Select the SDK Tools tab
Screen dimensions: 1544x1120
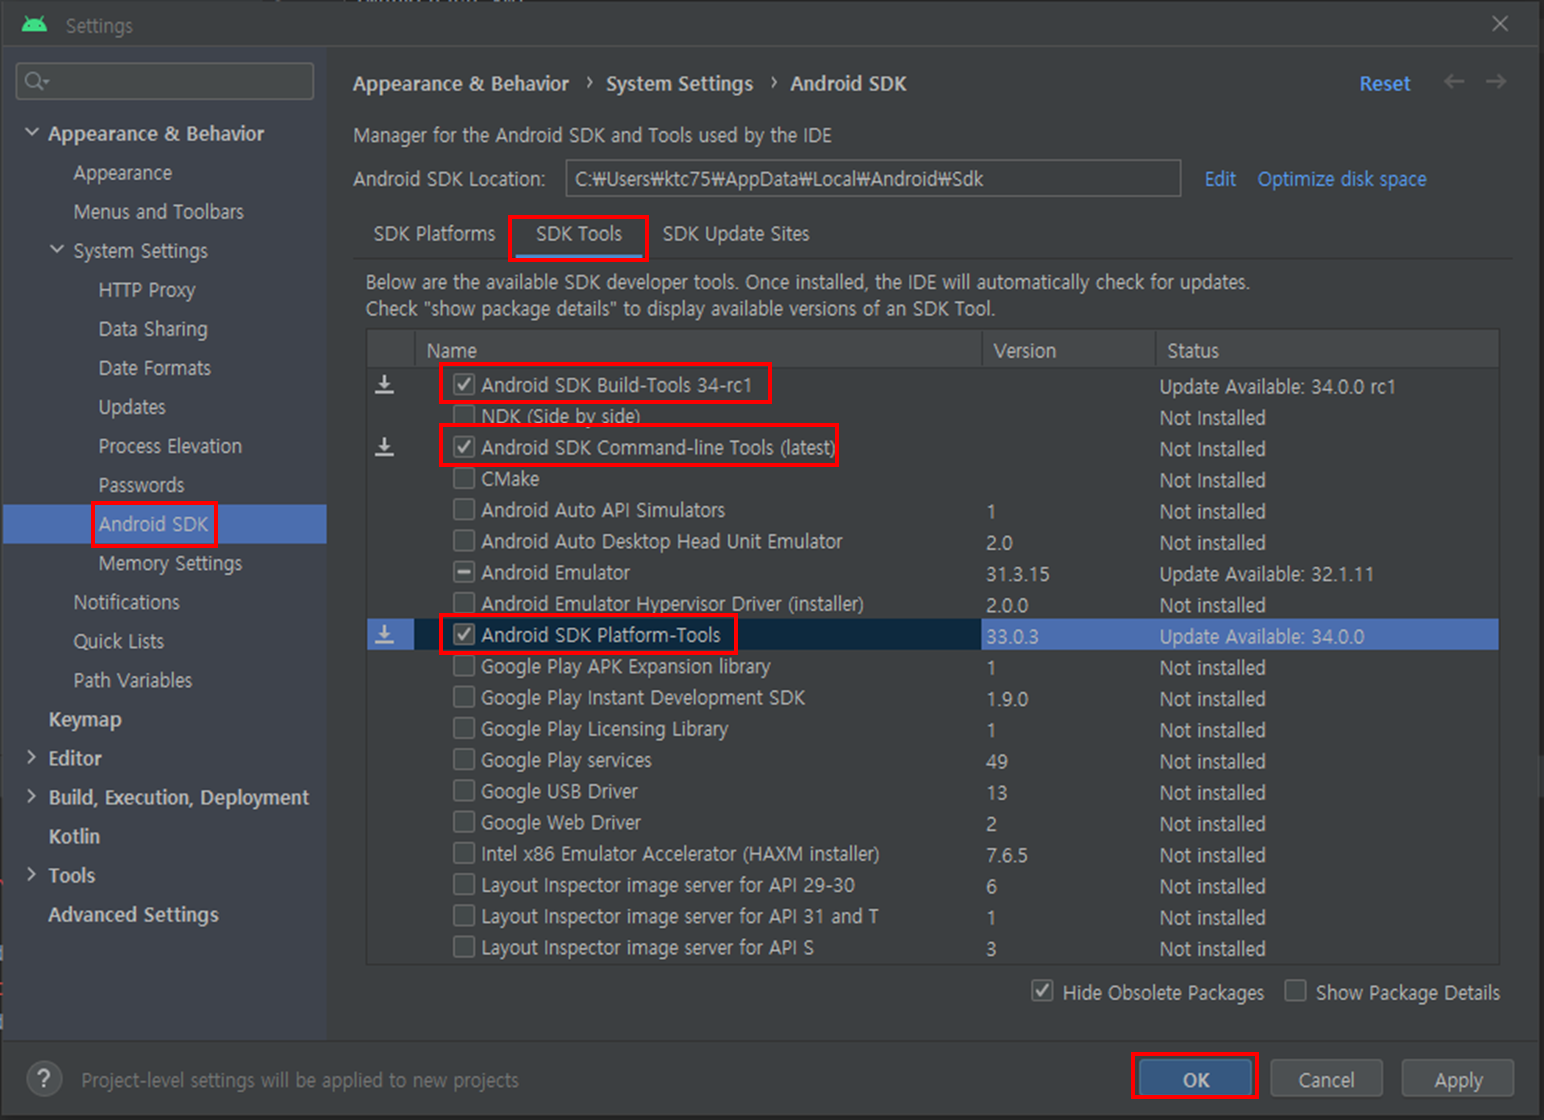coord(578,233)
